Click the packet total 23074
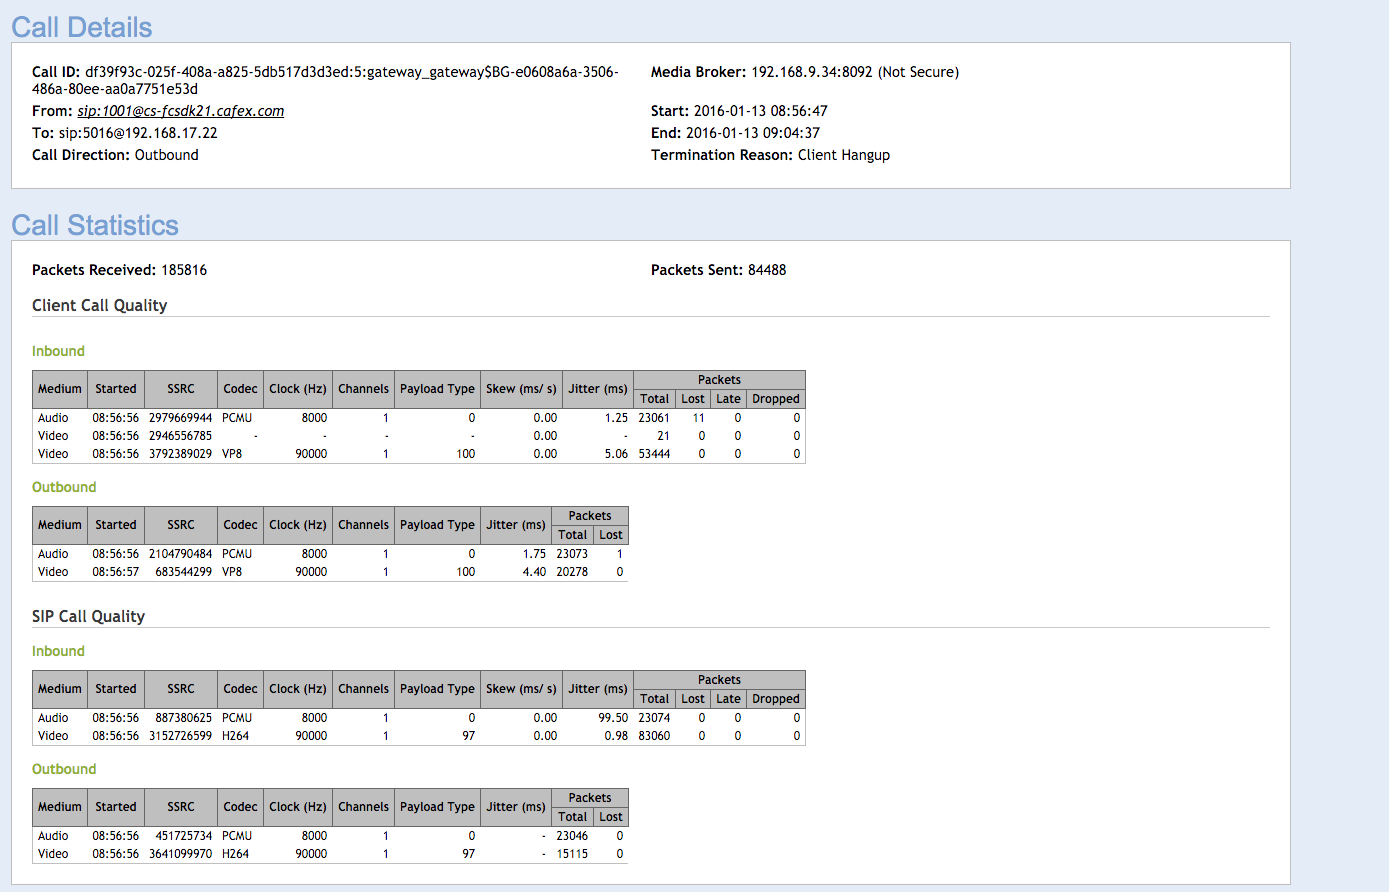The height and width of the screenshot is (892, 1389). coord(654,718)
